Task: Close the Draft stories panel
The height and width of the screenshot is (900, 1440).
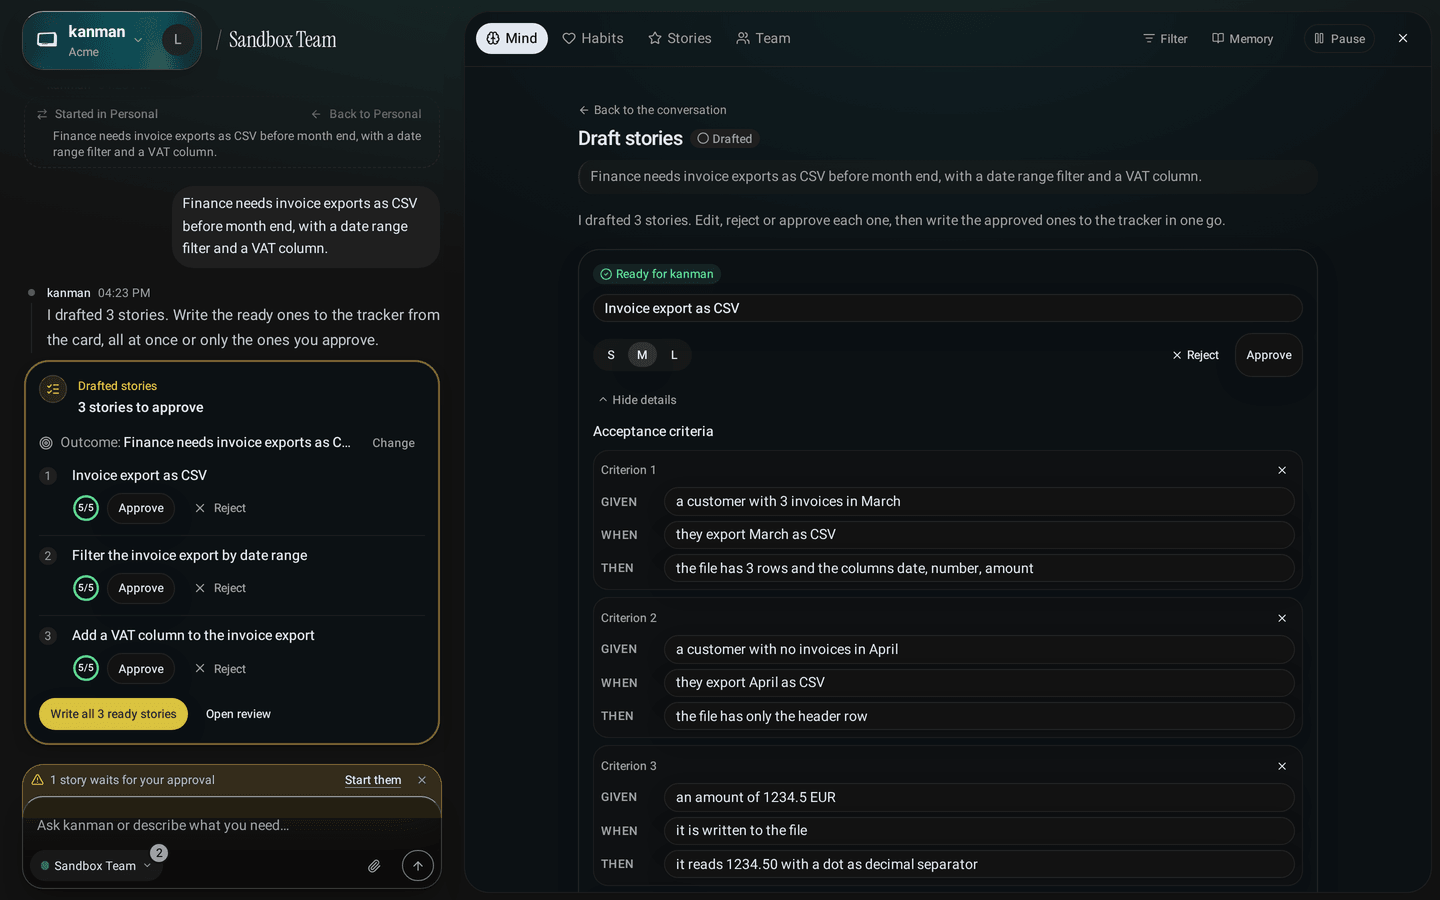Action: point(1403,38)
